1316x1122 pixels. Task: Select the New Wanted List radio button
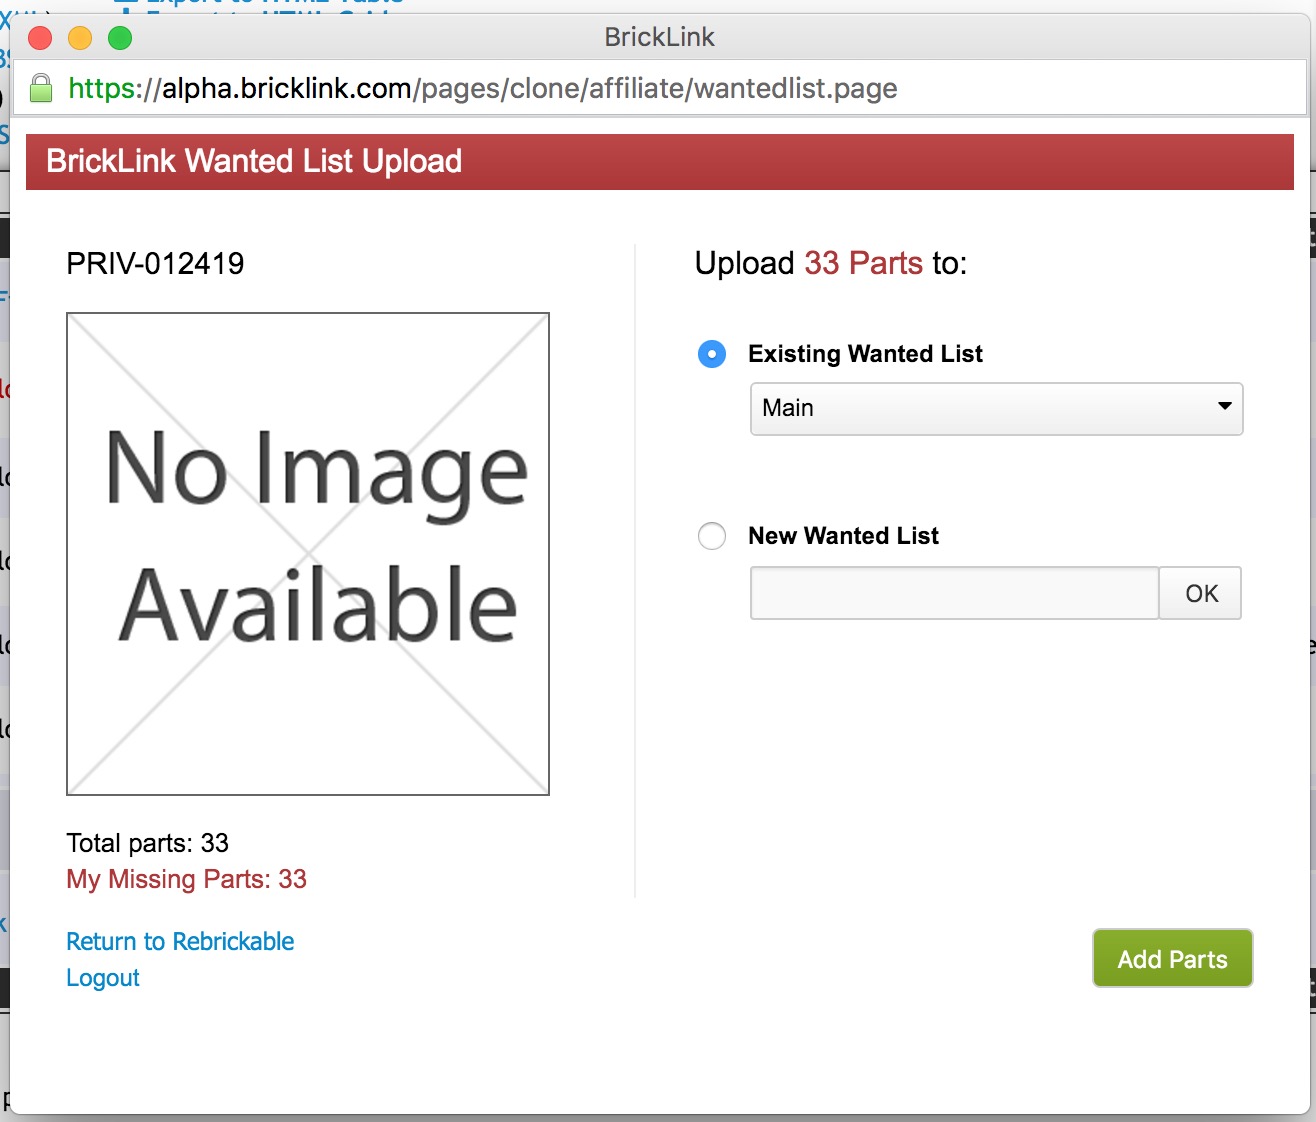click(712, 536)
